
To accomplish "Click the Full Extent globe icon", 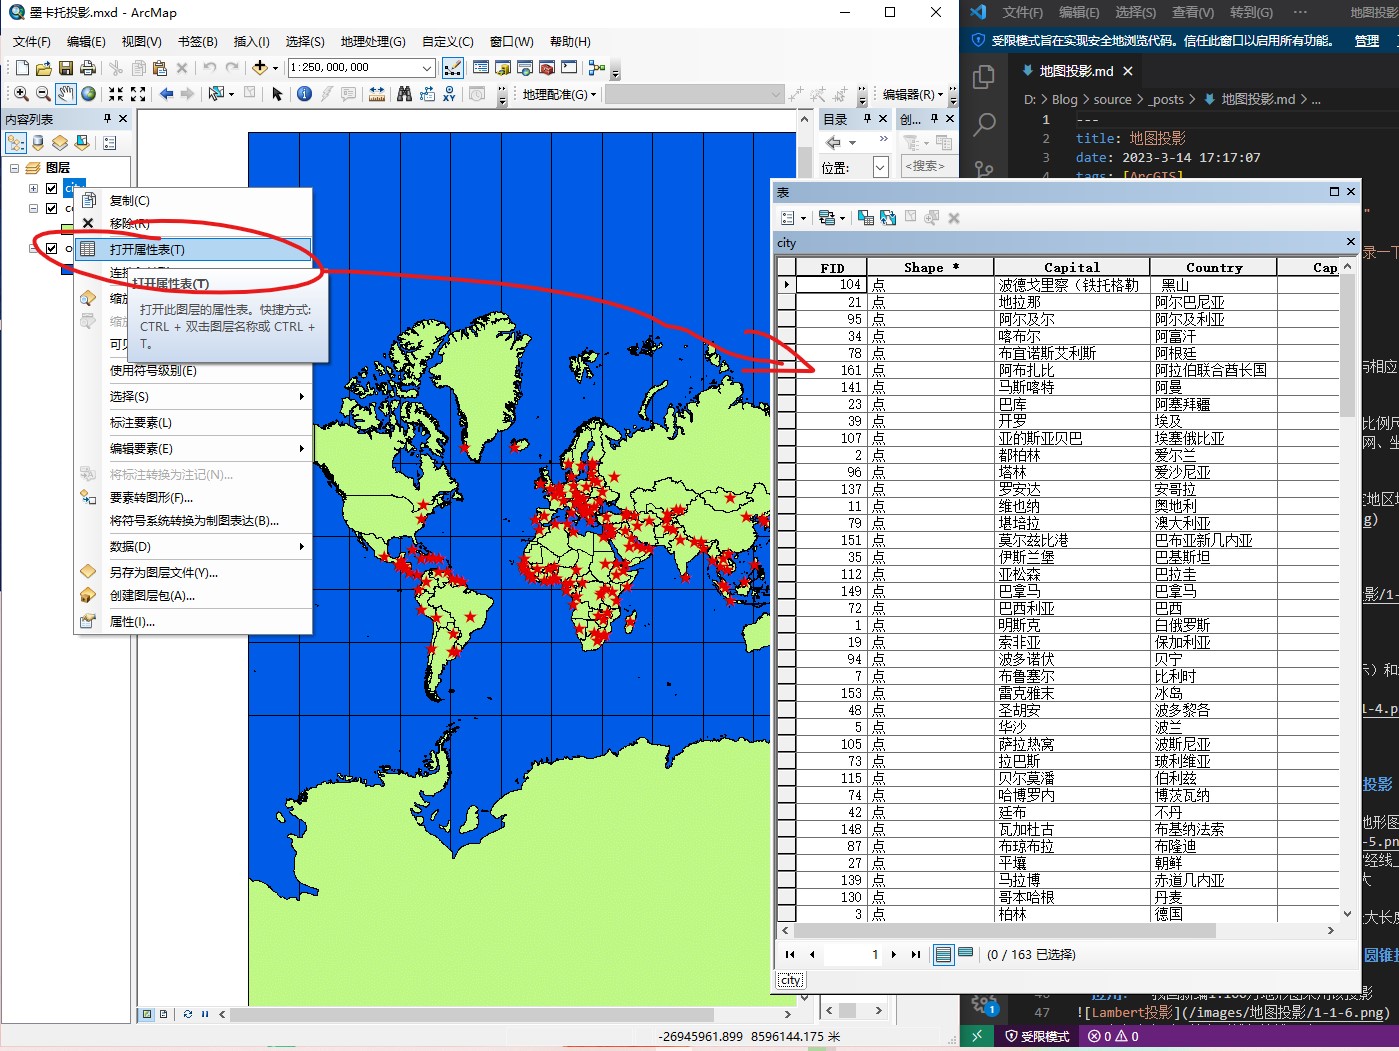I will point(89,94).
